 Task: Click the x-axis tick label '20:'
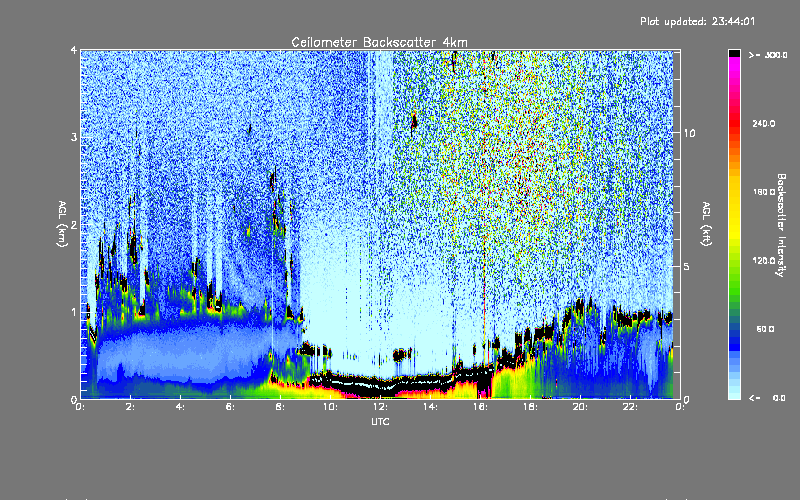[580, 407]
